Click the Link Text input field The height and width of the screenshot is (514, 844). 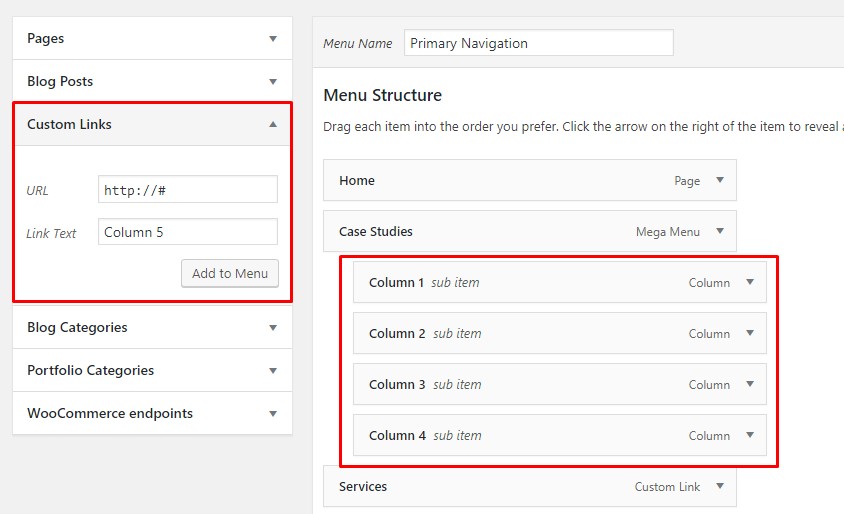click(188, 232)
